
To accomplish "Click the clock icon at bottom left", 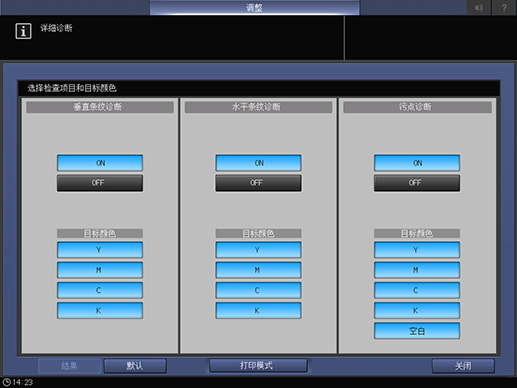I will click(6, 382).
